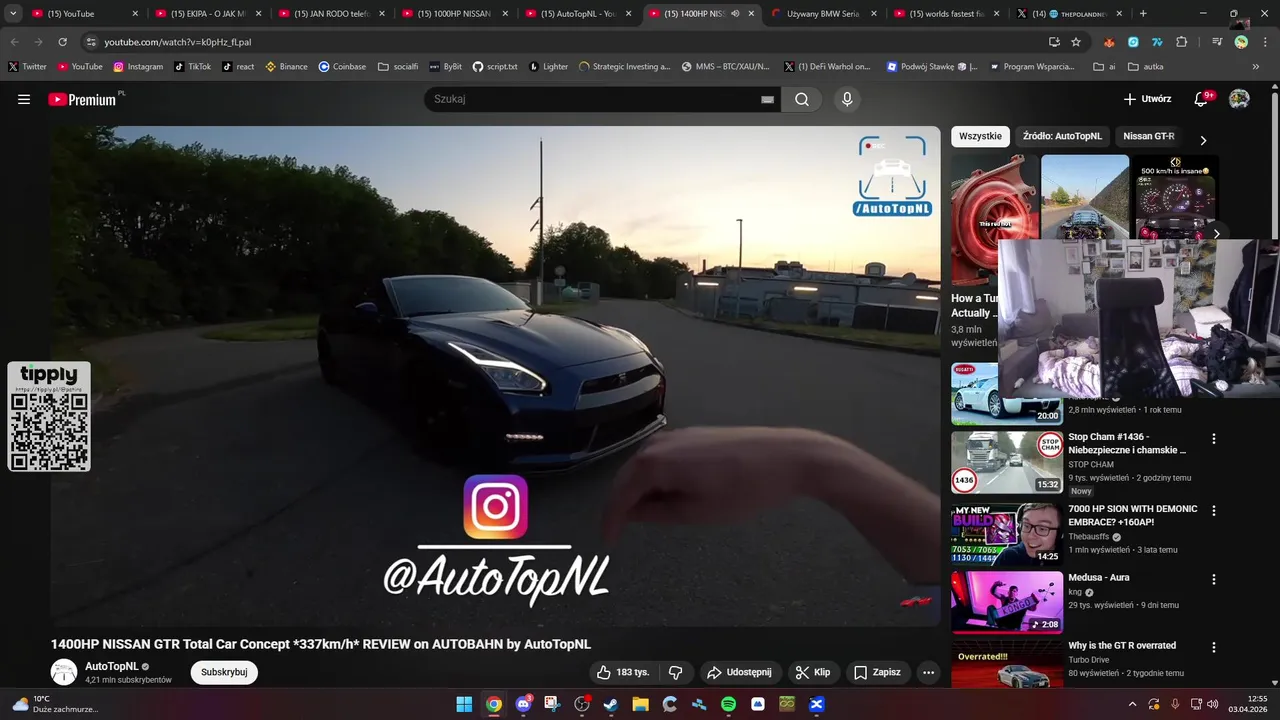Select the Nissan GT-R filter chip
The height and width of the screenshot is (720, 1280).
click(x=1149, y=136)
